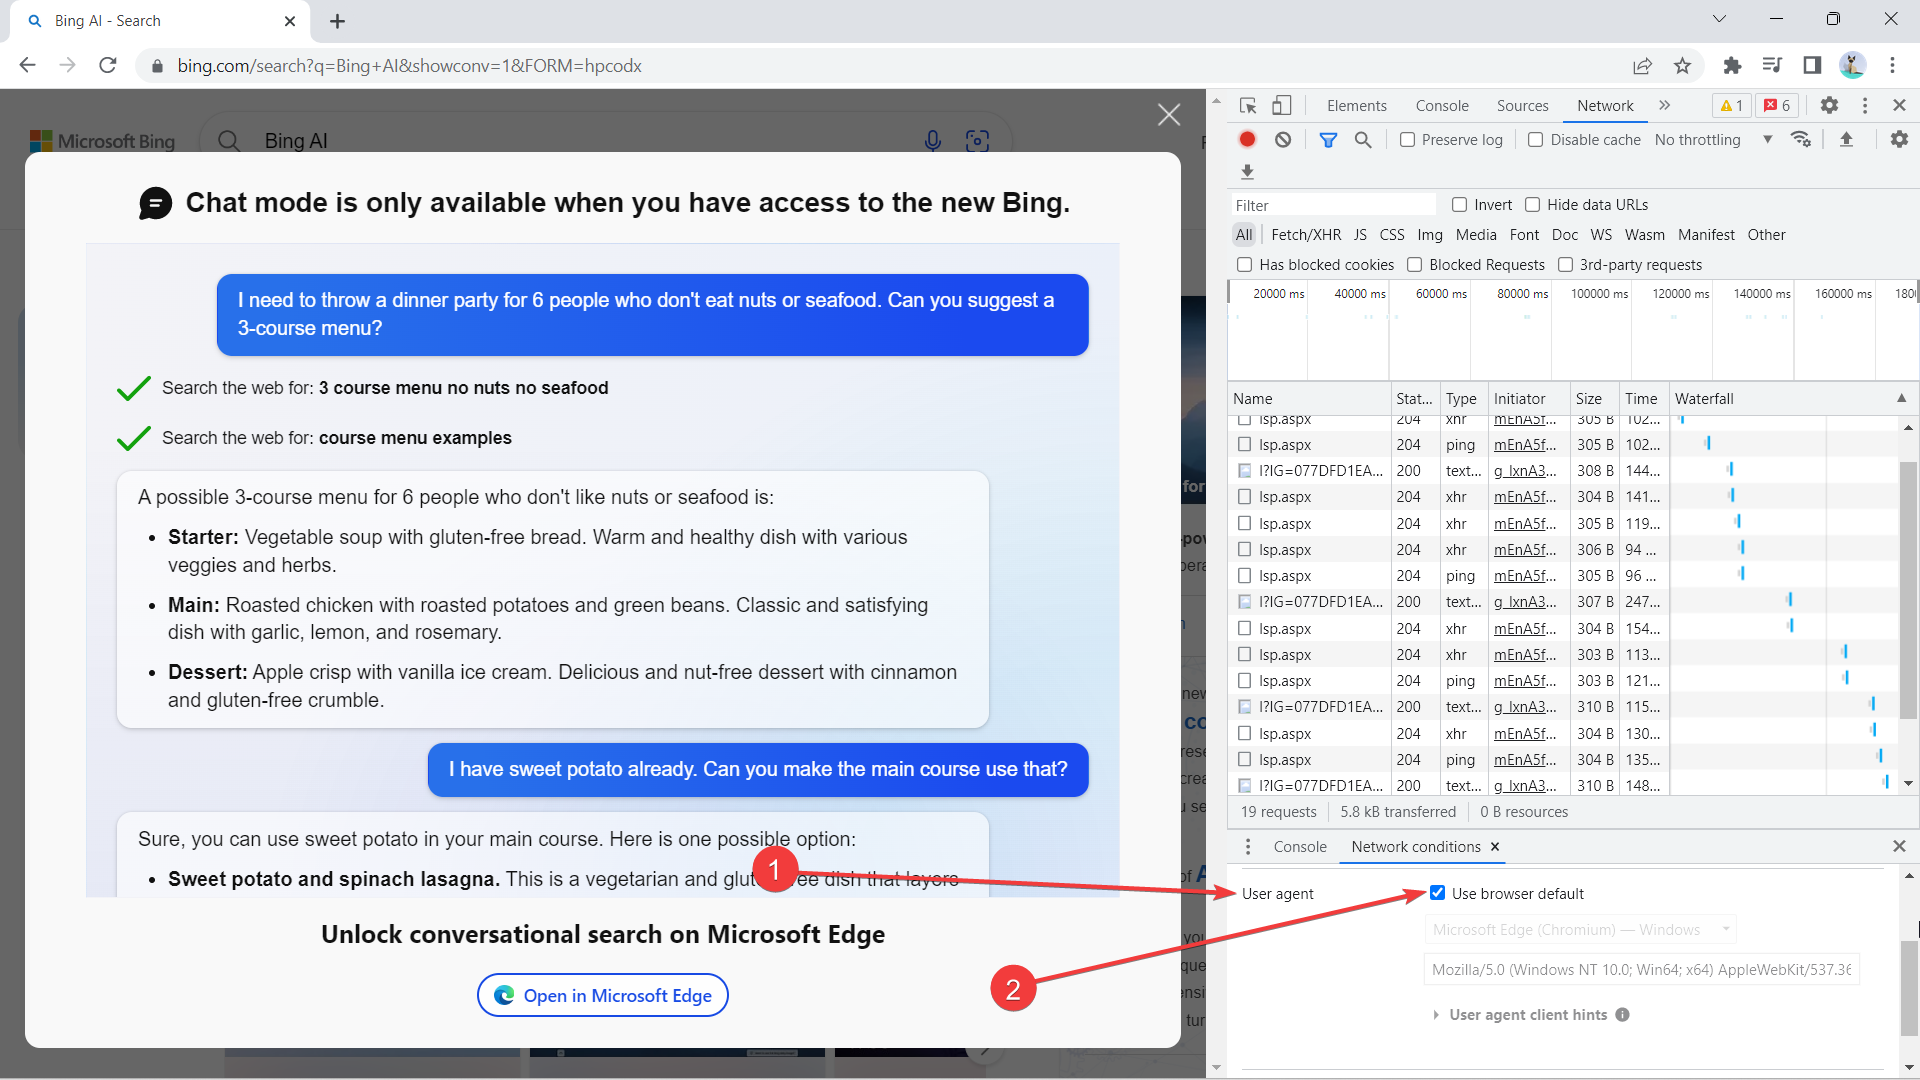
Task: Switch to the Elements tab
Action: [1356, 106]
